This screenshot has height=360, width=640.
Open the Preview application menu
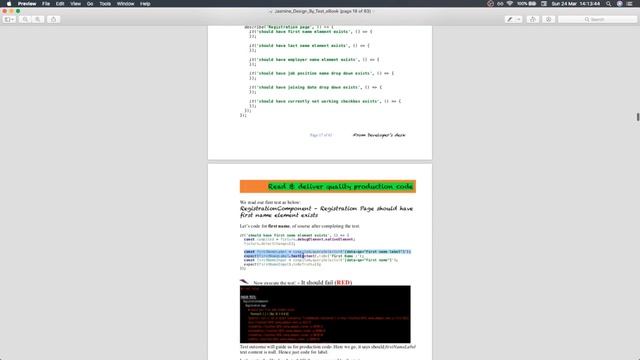pos(27,4)
